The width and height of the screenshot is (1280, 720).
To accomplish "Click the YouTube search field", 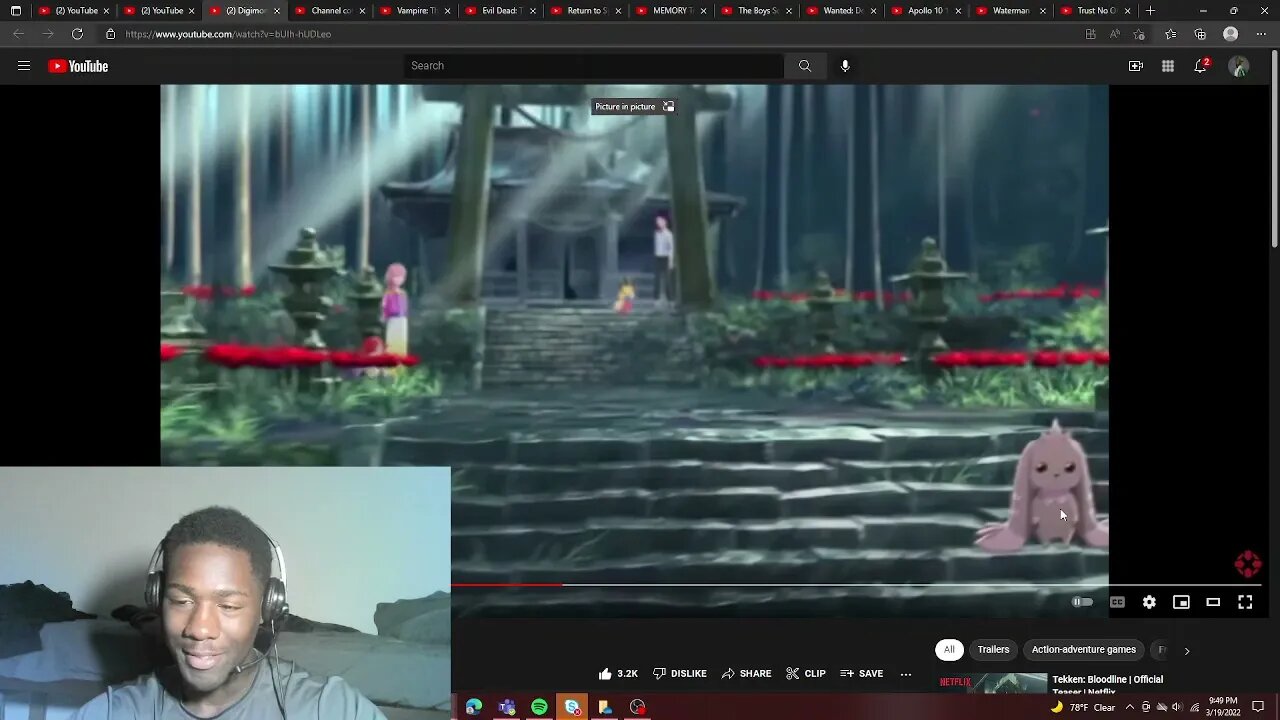I will pyautogui.click(x=594, y=66).
